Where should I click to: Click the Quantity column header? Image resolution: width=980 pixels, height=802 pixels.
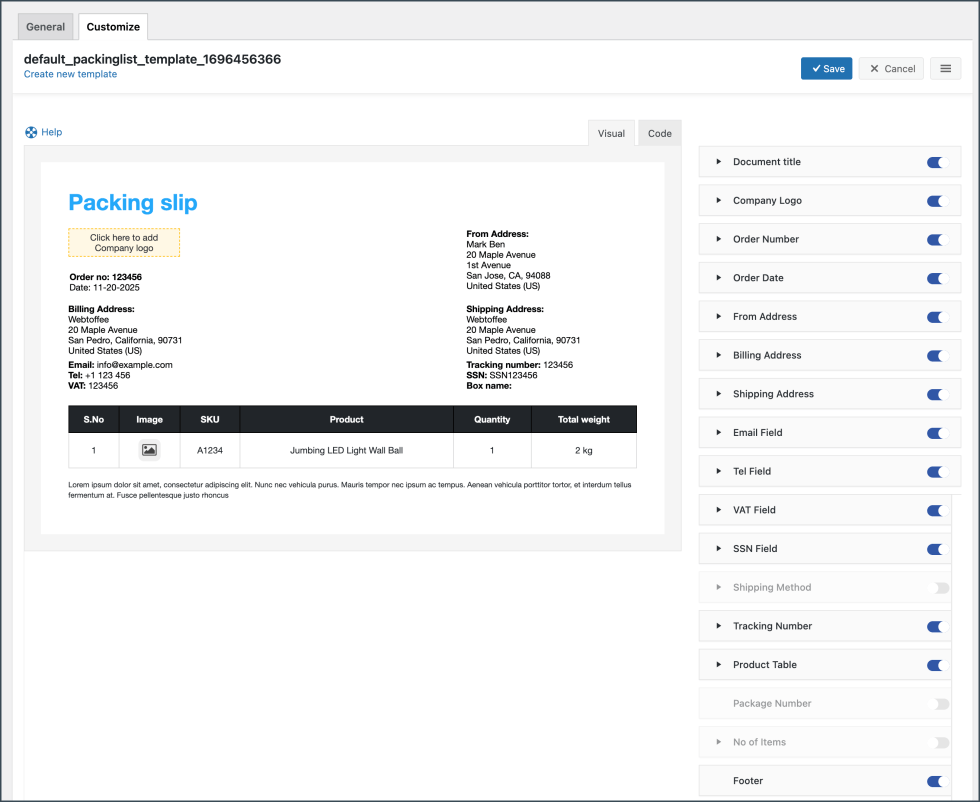coord(492,419)
